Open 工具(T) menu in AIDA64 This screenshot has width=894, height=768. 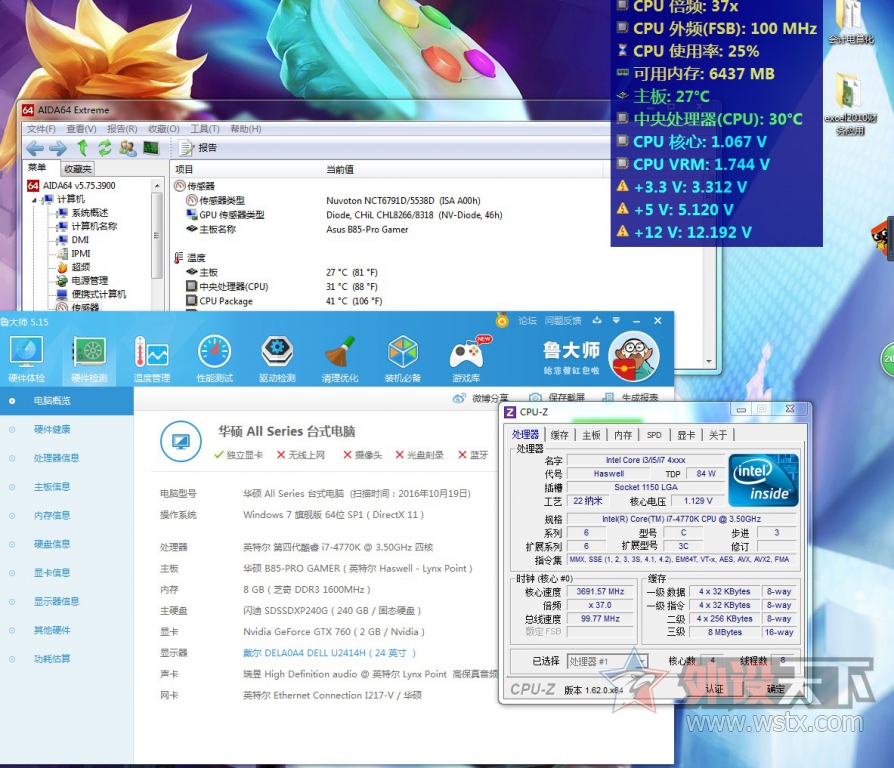pos(205,129)
